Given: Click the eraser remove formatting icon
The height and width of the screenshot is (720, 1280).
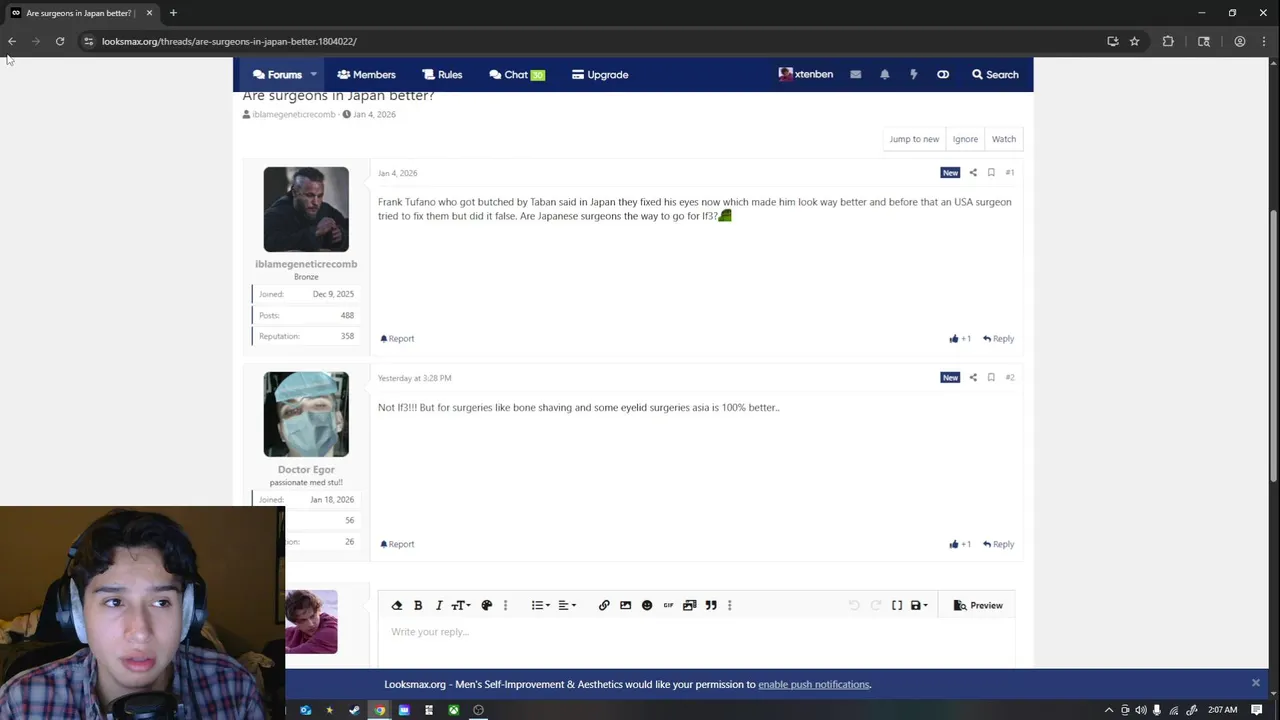Looking at the screenshot, I should tap(397, 605).
